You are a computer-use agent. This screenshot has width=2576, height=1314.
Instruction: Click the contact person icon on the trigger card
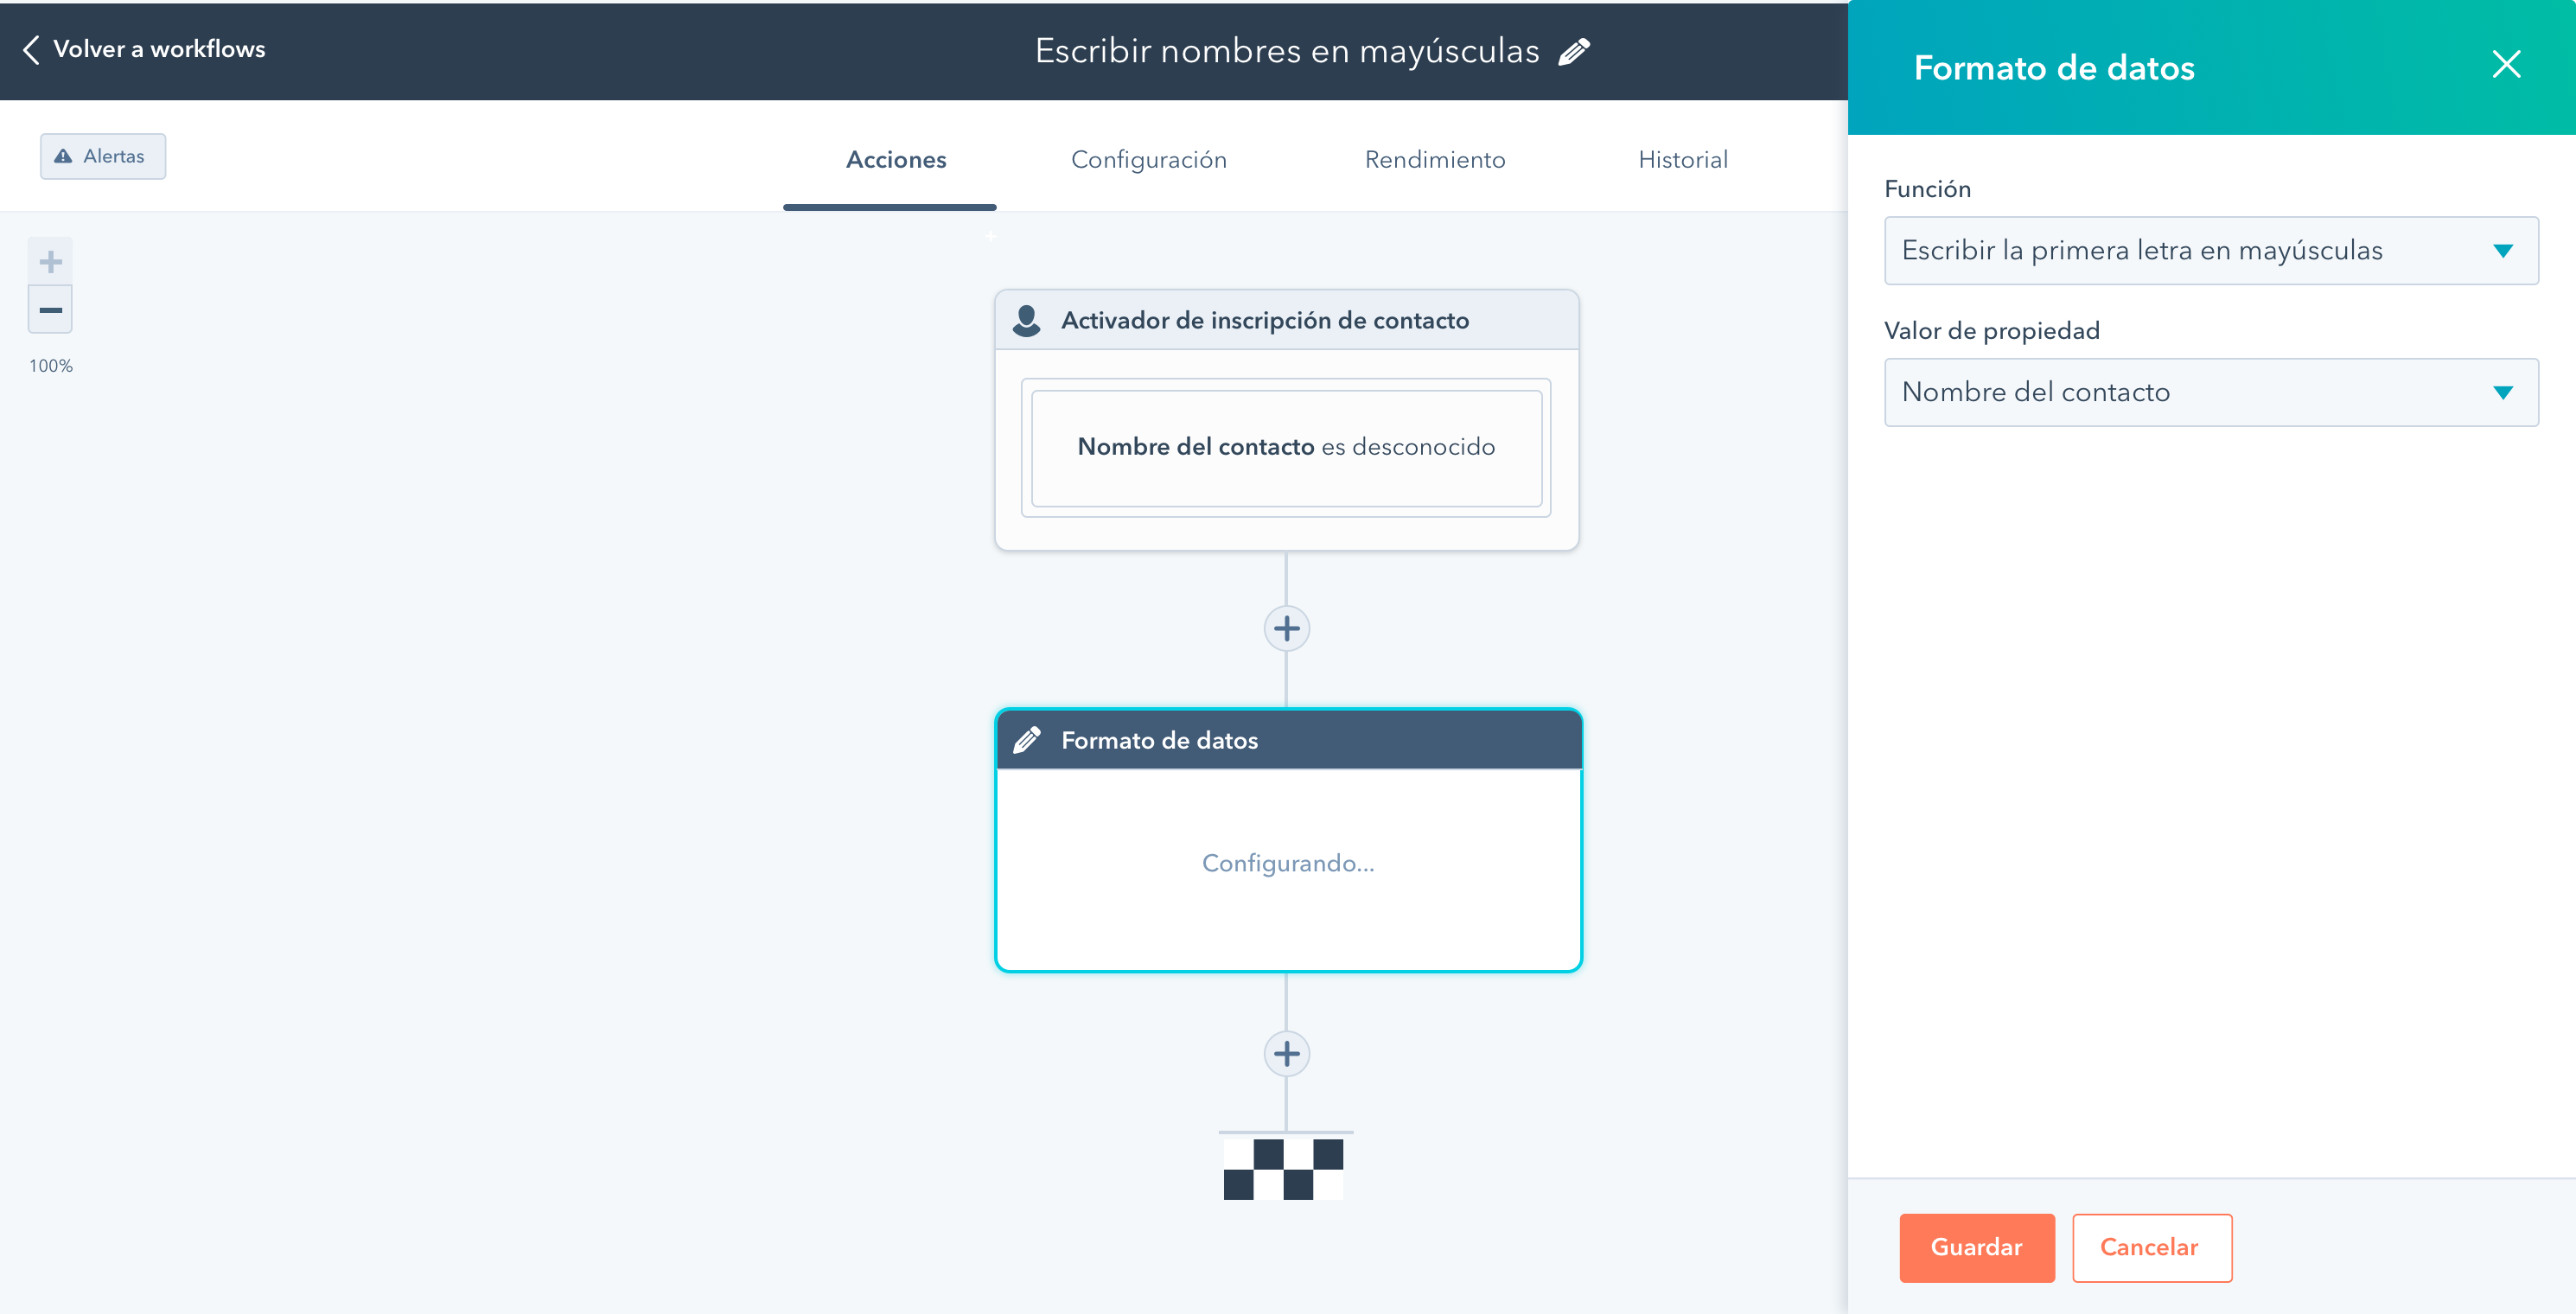click(1026, 320)
